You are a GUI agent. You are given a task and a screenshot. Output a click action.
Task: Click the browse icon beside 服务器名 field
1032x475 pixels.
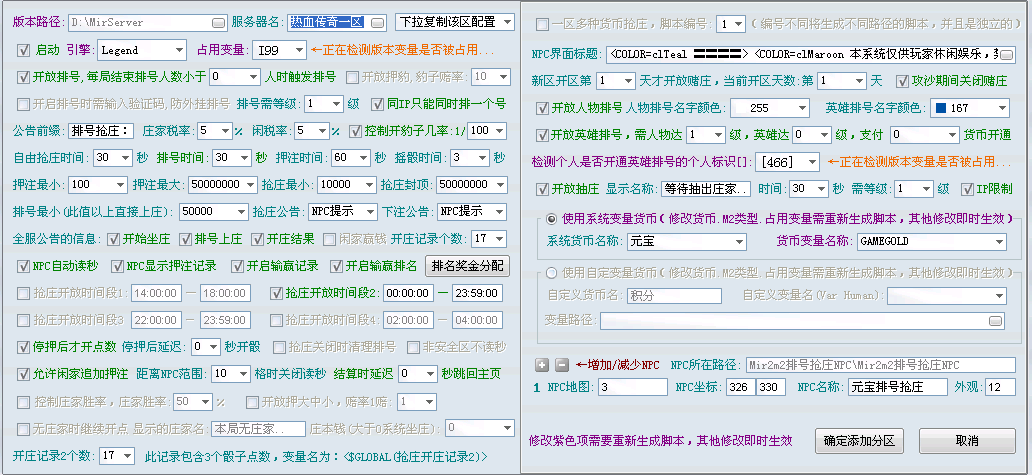(x=378, y=23)
